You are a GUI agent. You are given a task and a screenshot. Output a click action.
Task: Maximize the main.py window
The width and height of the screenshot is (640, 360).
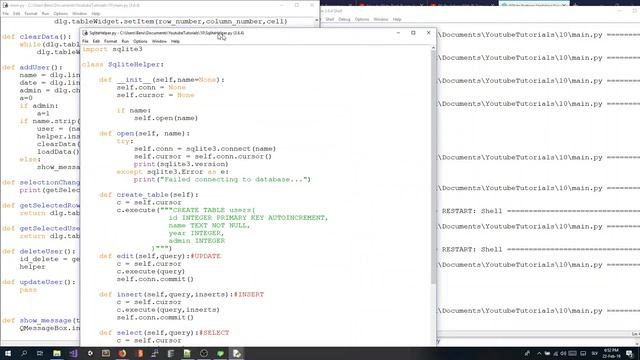pyautogui.click(x=297, y=5)
